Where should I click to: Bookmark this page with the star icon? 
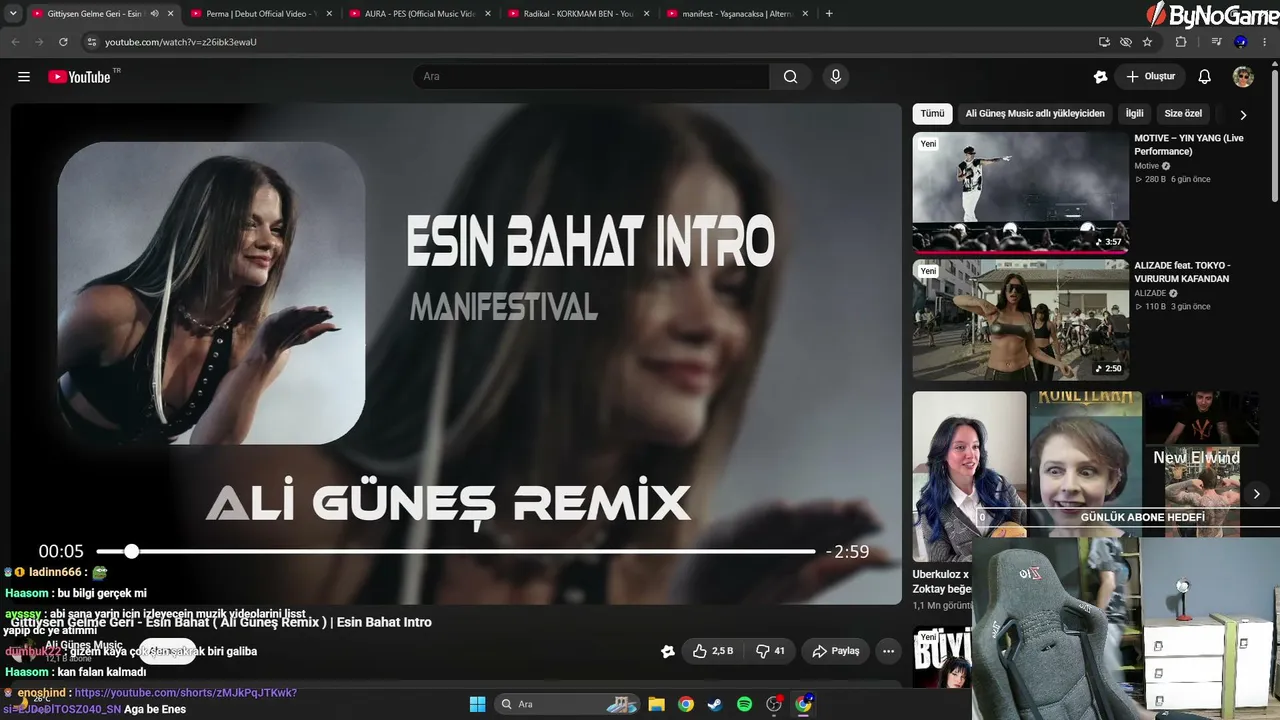[1147, 42]
